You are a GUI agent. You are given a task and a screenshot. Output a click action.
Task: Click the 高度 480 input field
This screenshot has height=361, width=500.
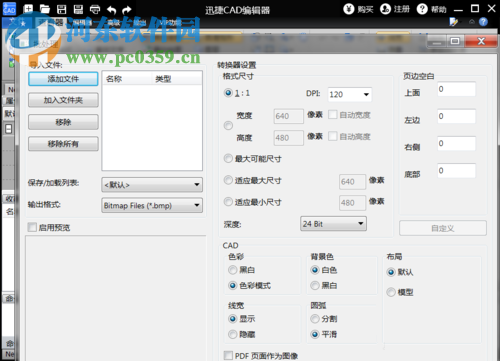(289, 138)
